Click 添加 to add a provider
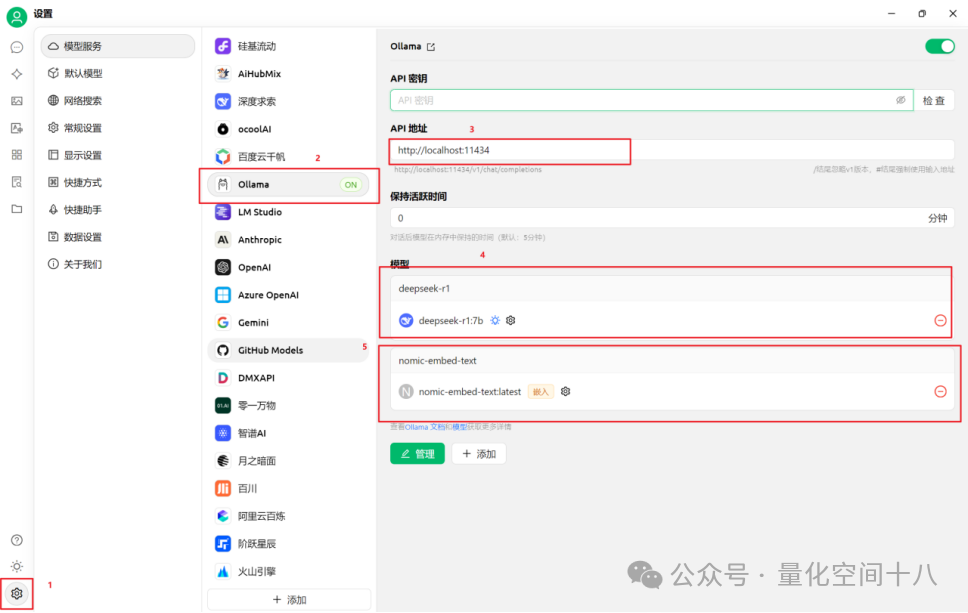 [289, 599]
